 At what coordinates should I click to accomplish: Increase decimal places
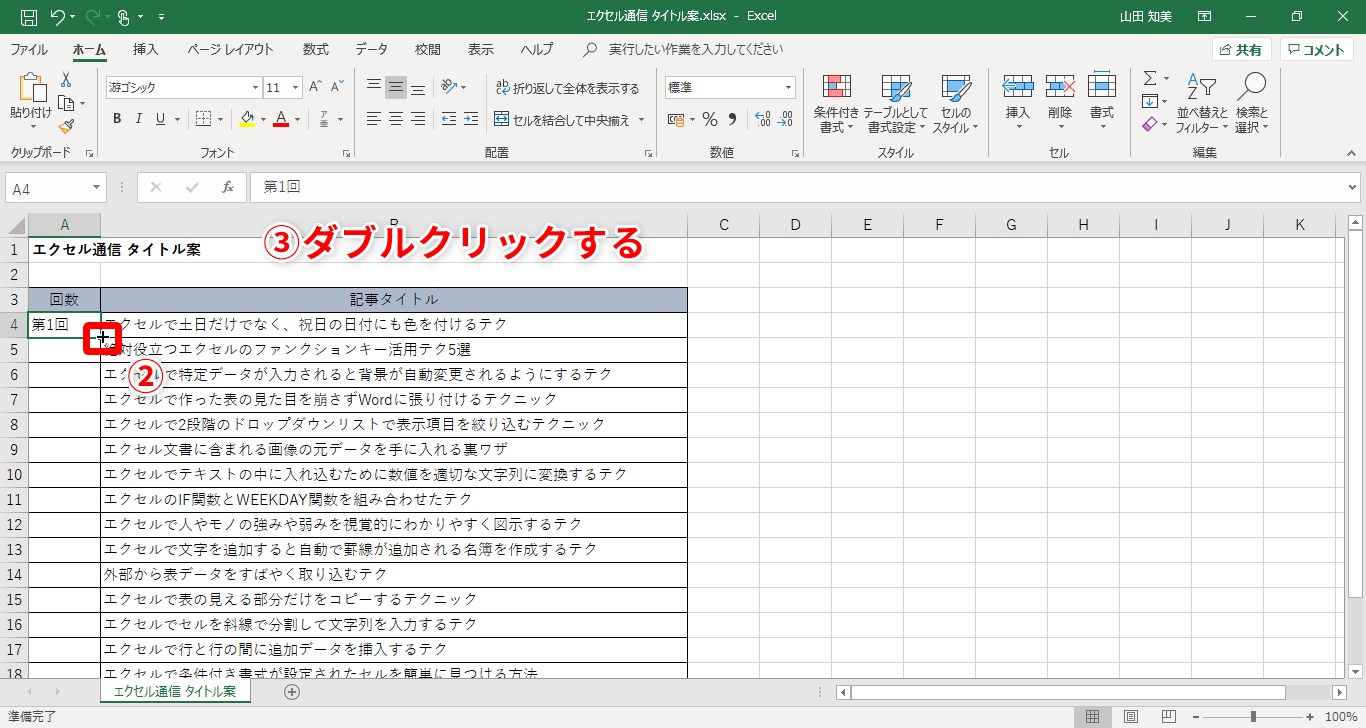762,120
